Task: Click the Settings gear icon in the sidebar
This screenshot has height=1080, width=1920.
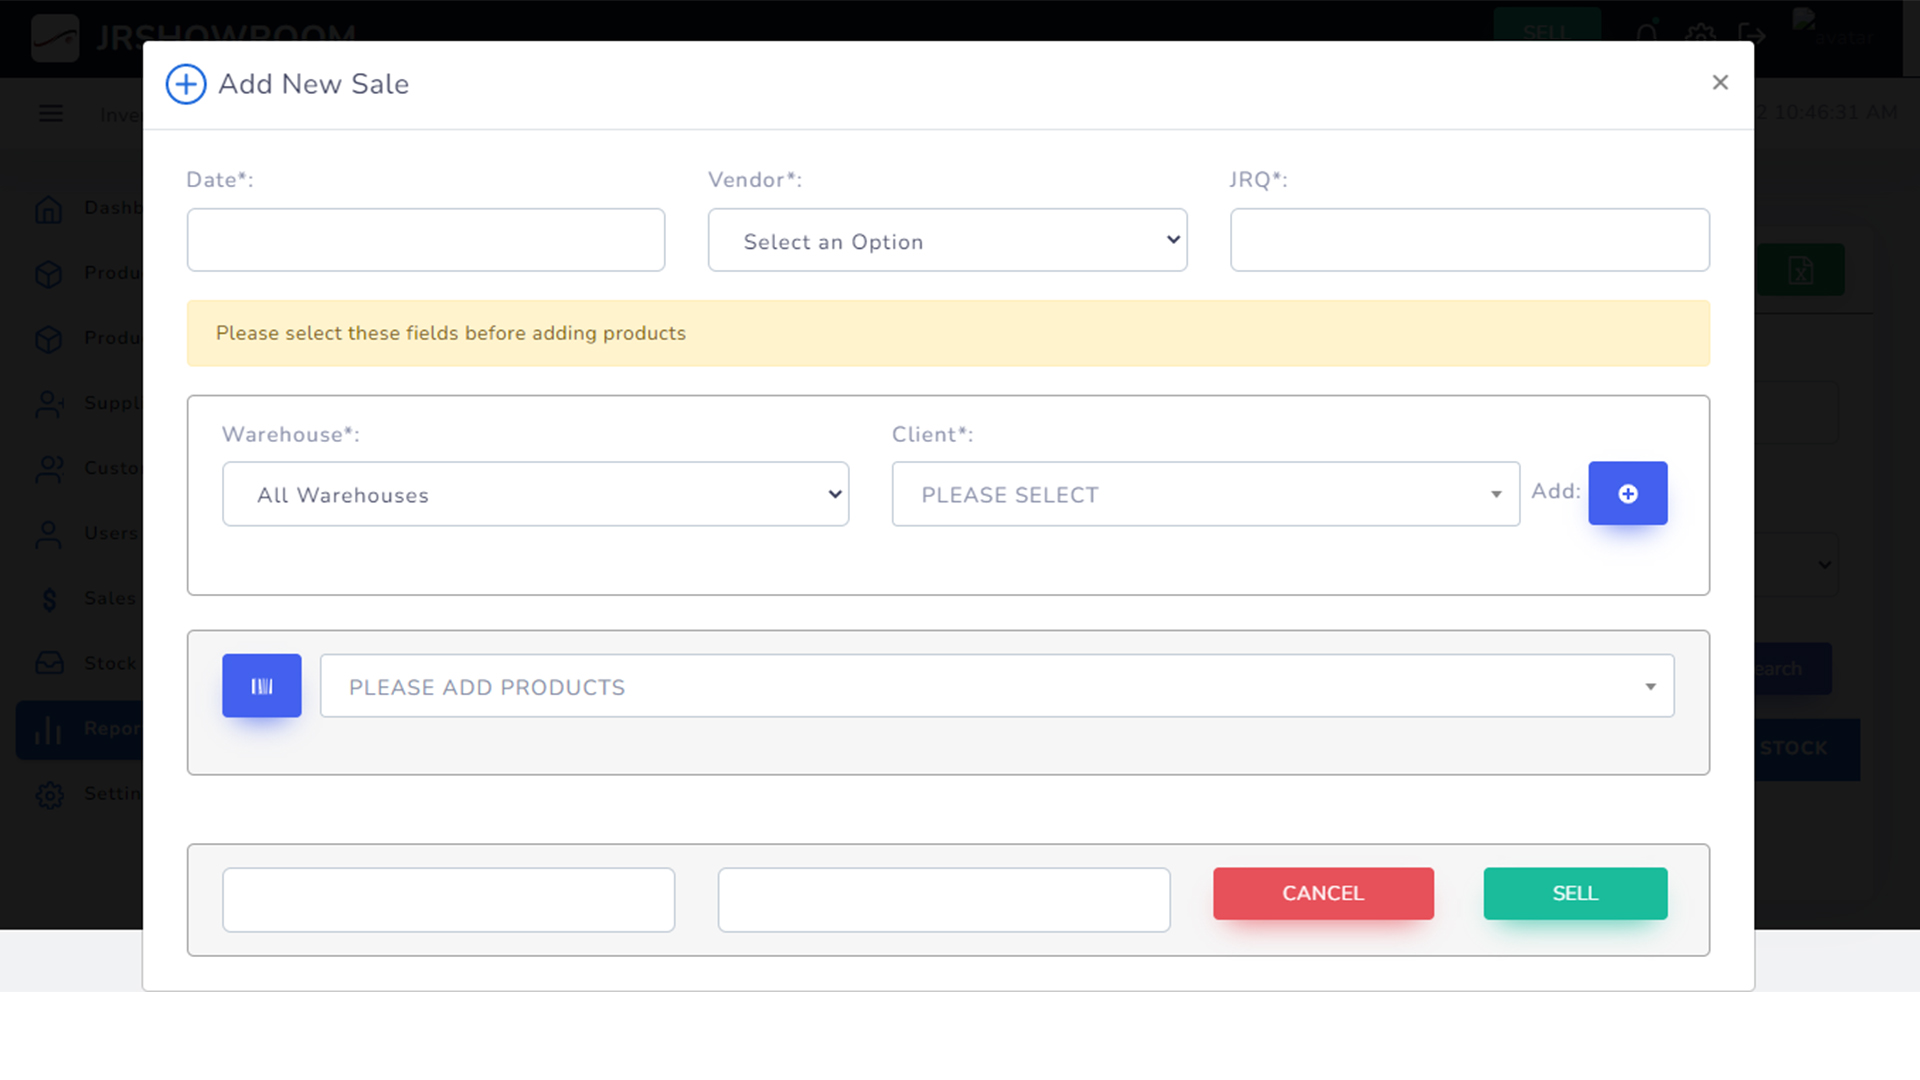Action: click(x=49, y=795)
